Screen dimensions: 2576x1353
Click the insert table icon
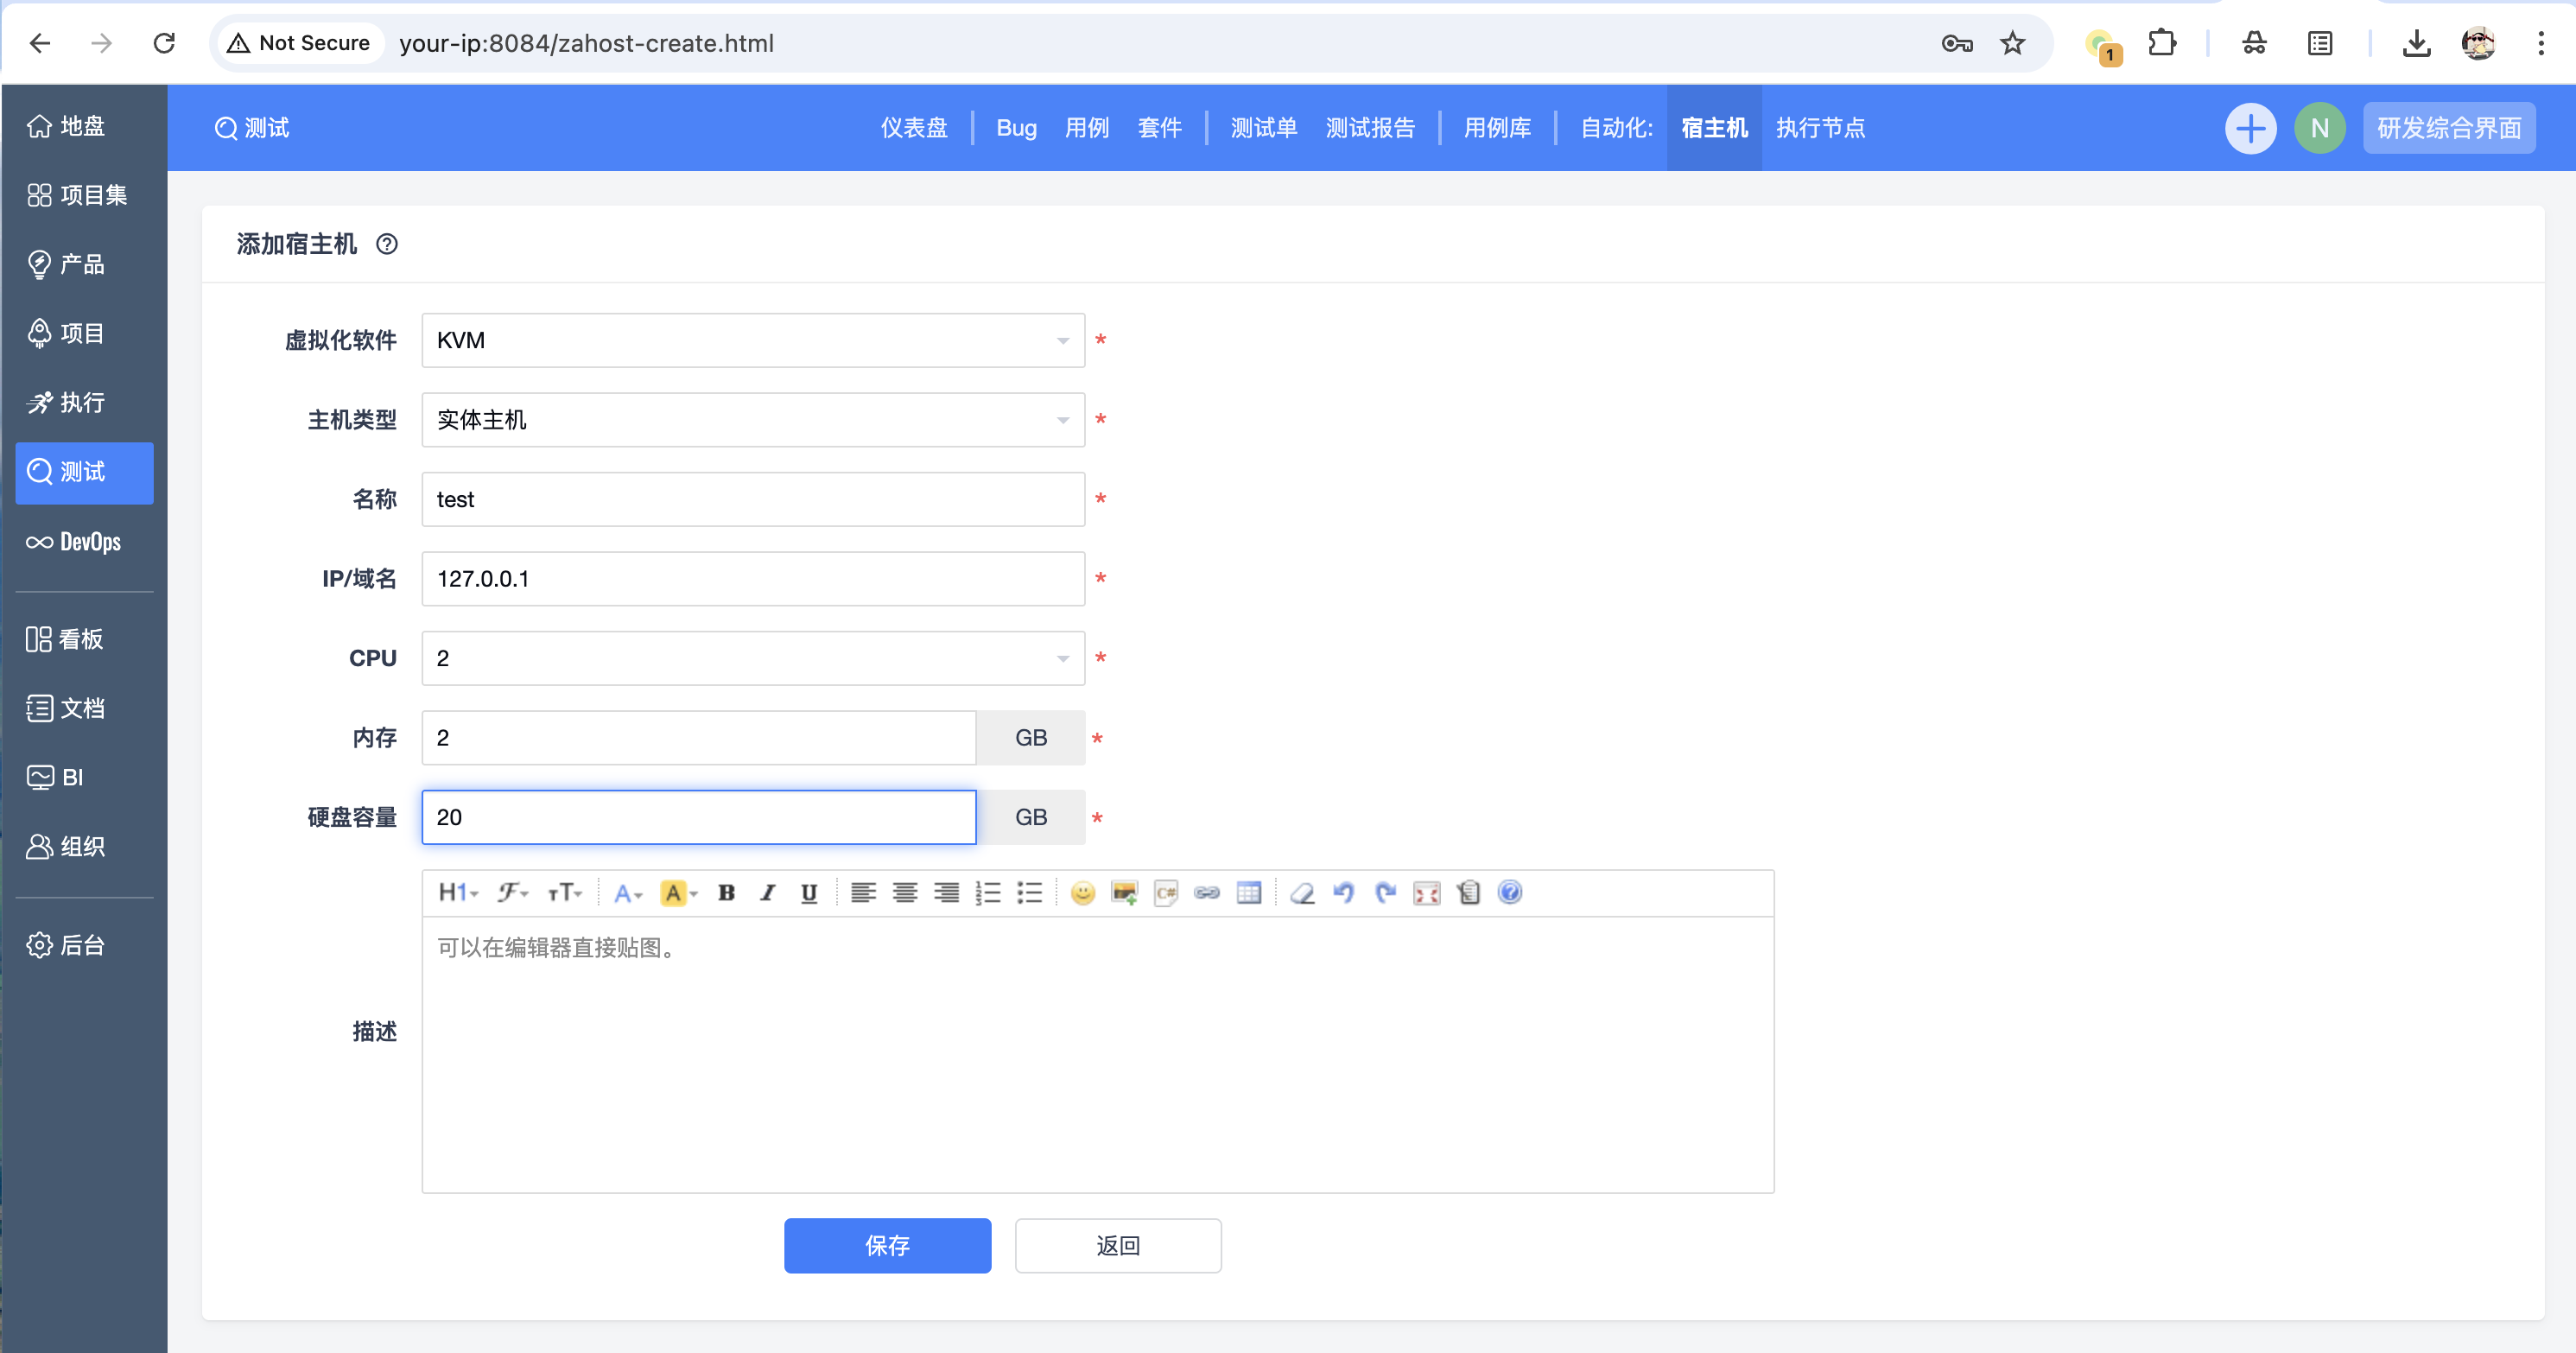(1249, 893)
